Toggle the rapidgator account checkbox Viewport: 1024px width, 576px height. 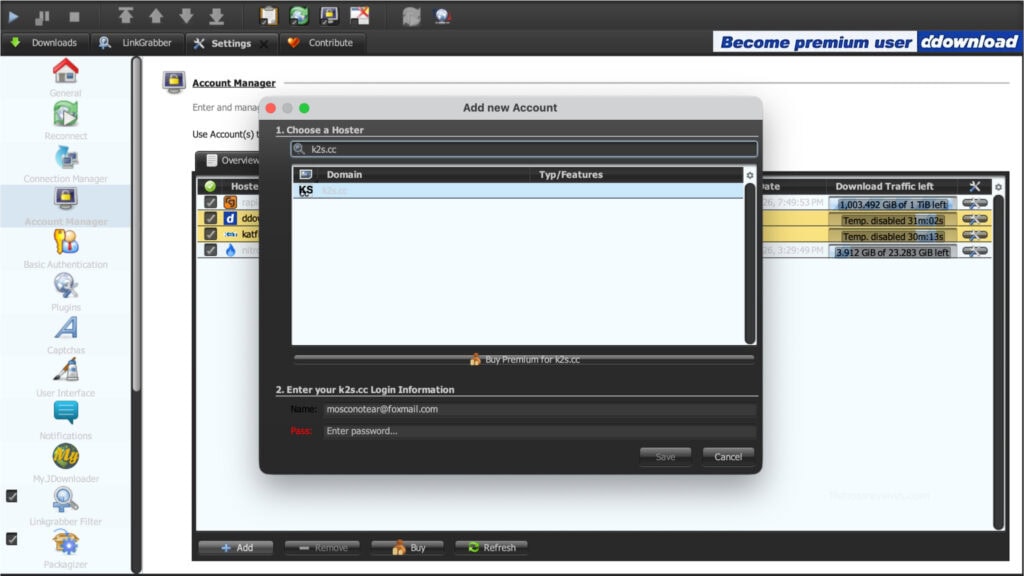210,202
